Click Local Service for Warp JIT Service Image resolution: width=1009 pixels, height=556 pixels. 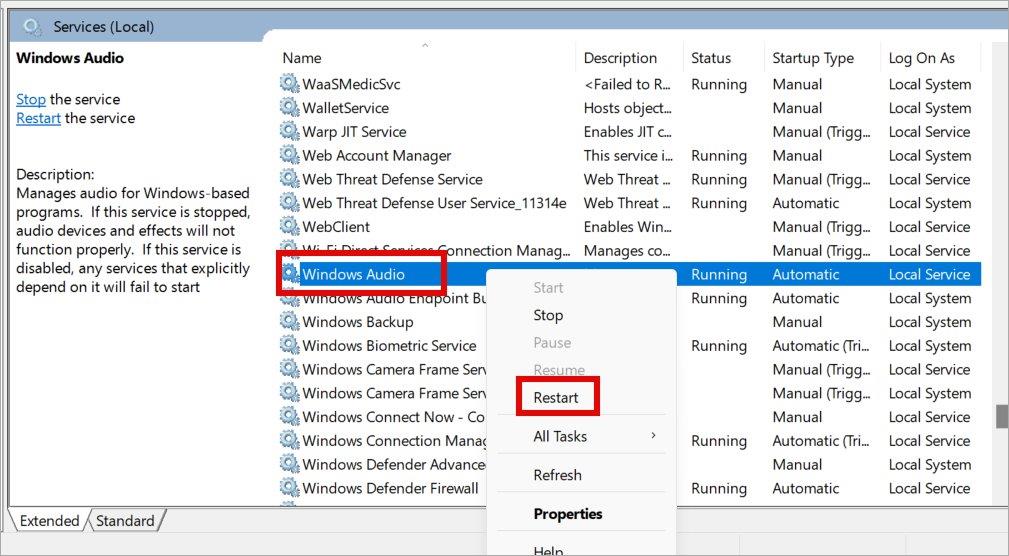929,132
